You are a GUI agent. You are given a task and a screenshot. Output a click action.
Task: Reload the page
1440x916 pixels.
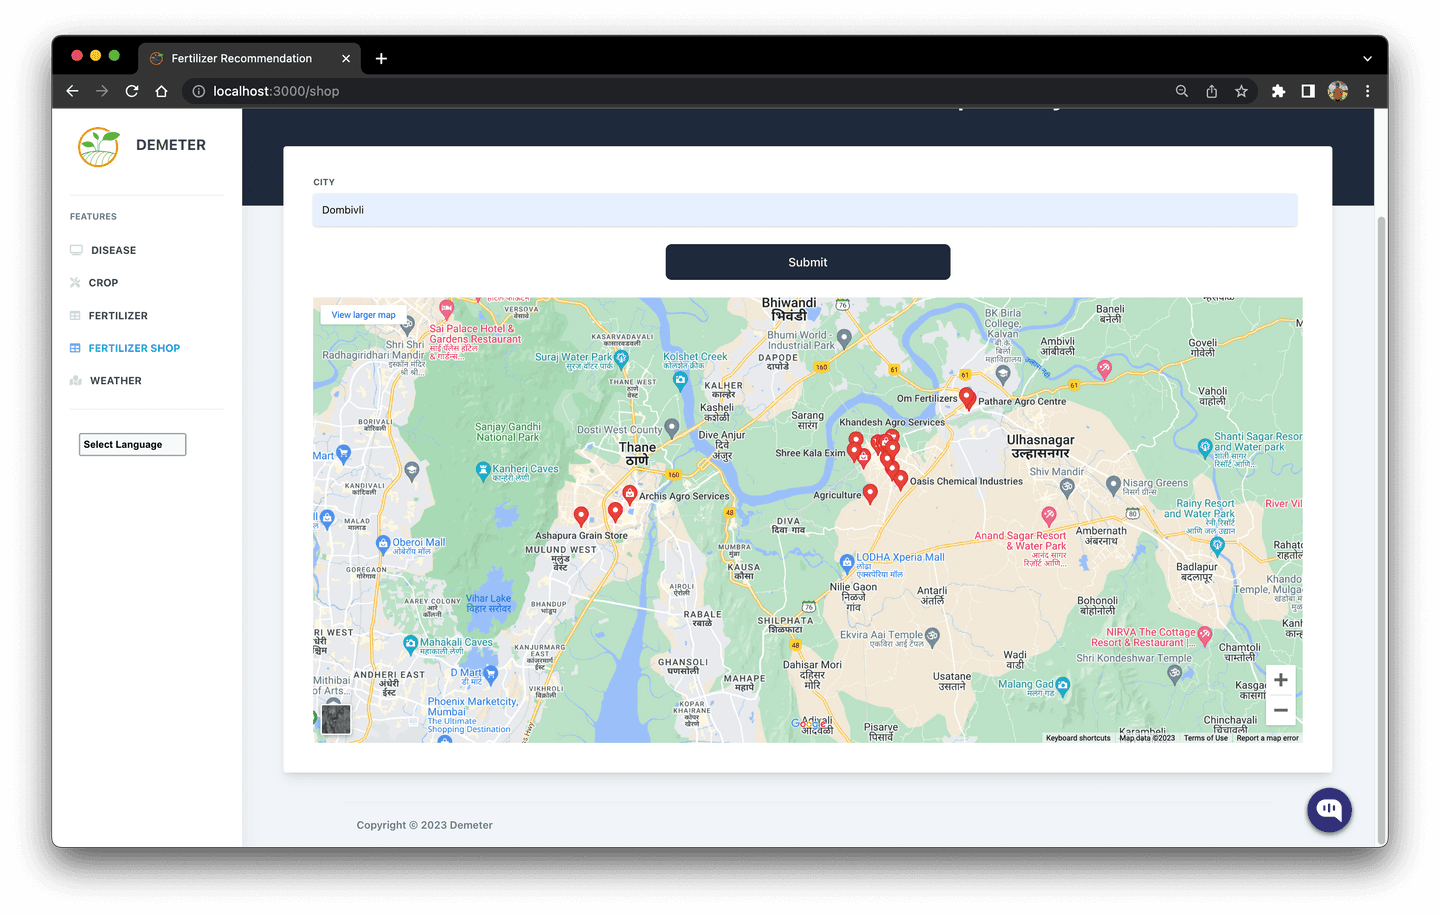tap(132, 91)
